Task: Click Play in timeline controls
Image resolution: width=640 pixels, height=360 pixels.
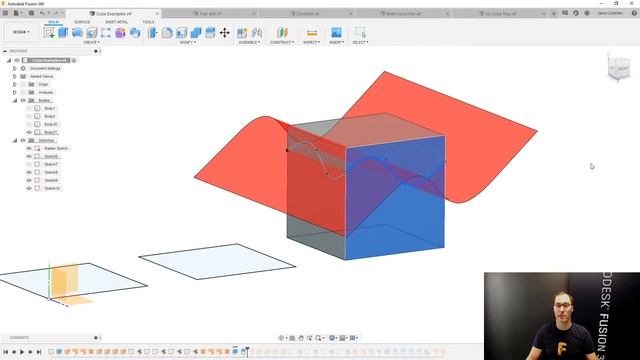Action: (x=22, y=351)
